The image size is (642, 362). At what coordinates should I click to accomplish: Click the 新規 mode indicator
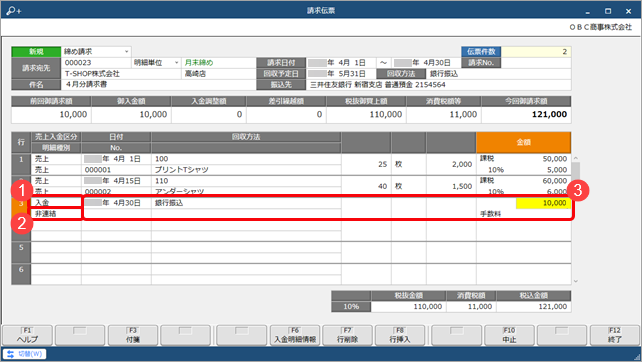(x=36, y=52)
